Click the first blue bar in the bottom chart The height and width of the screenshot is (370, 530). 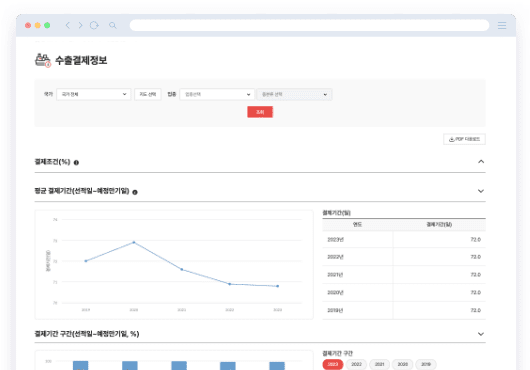(x=80, y=365)
